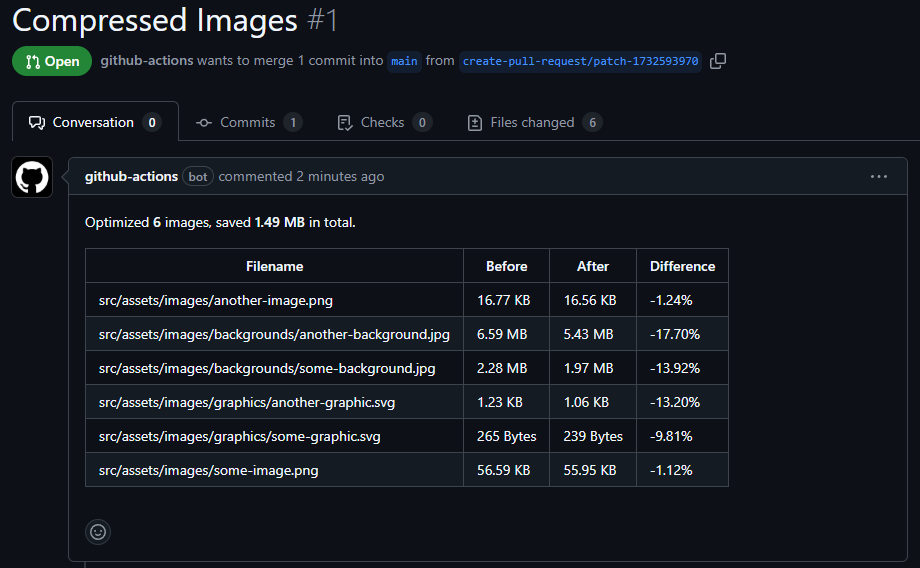
Task: Click the Compressed Images title
Action: tap(155, 21)
